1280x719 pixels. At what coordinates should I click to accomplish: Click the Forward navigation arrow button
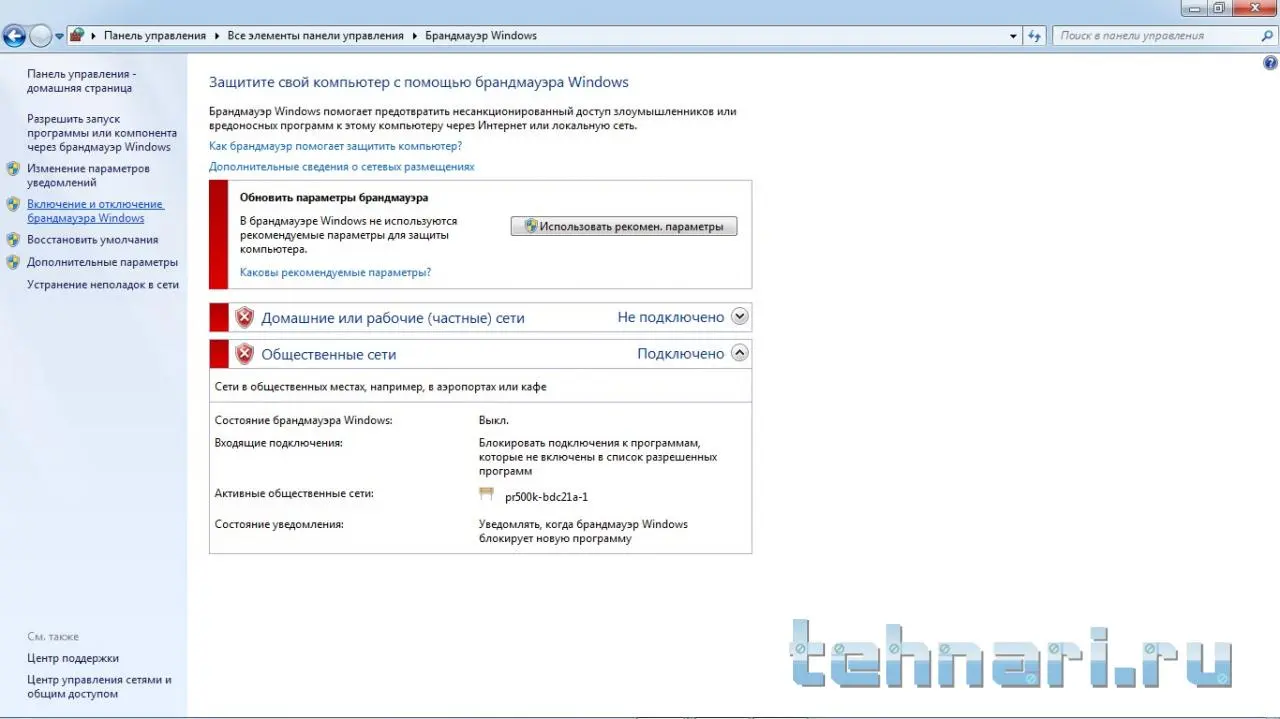(x=40, y=37)
